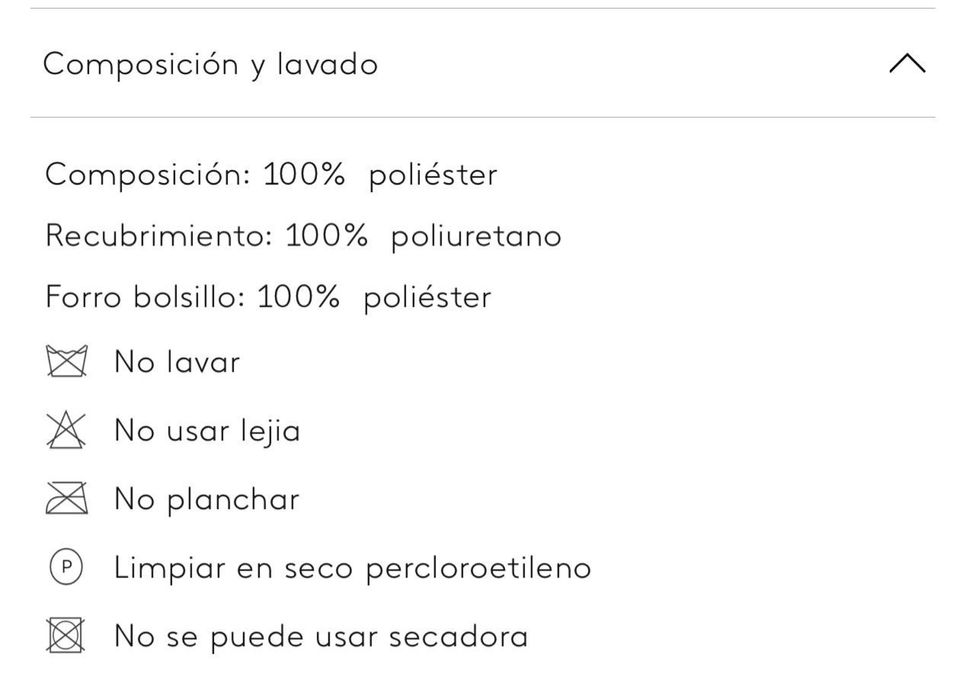This screenshot has height=700, width=972.
Task: Select the 'No usar lejia' text
Action: tap(207, 430)
